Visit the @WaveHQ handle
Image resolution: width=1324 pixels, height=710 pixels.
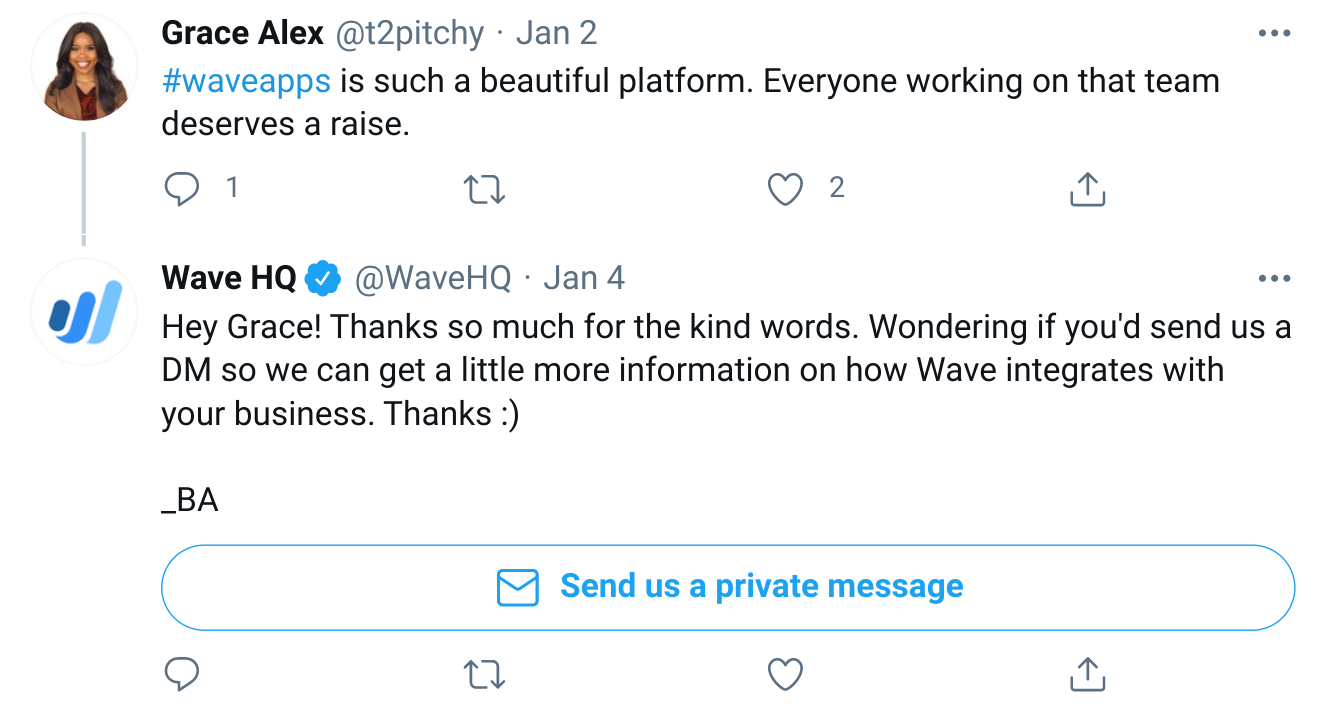433,278
